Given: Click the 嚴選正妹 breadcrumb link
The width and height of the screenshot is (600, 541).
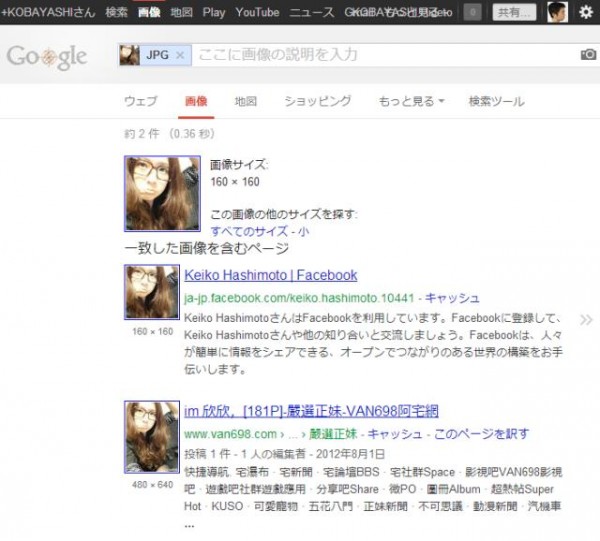Looking at the screenshot, I should [333, 434].
